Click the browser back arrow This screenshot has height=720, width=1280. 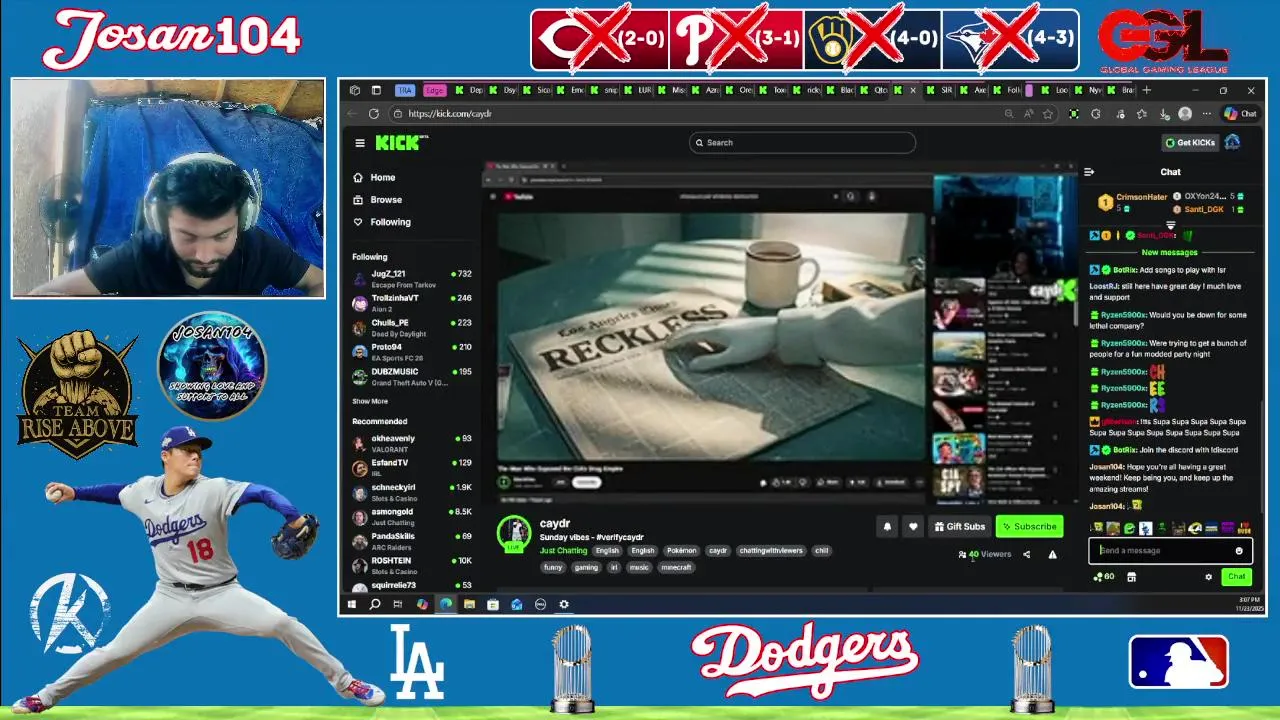353,114
